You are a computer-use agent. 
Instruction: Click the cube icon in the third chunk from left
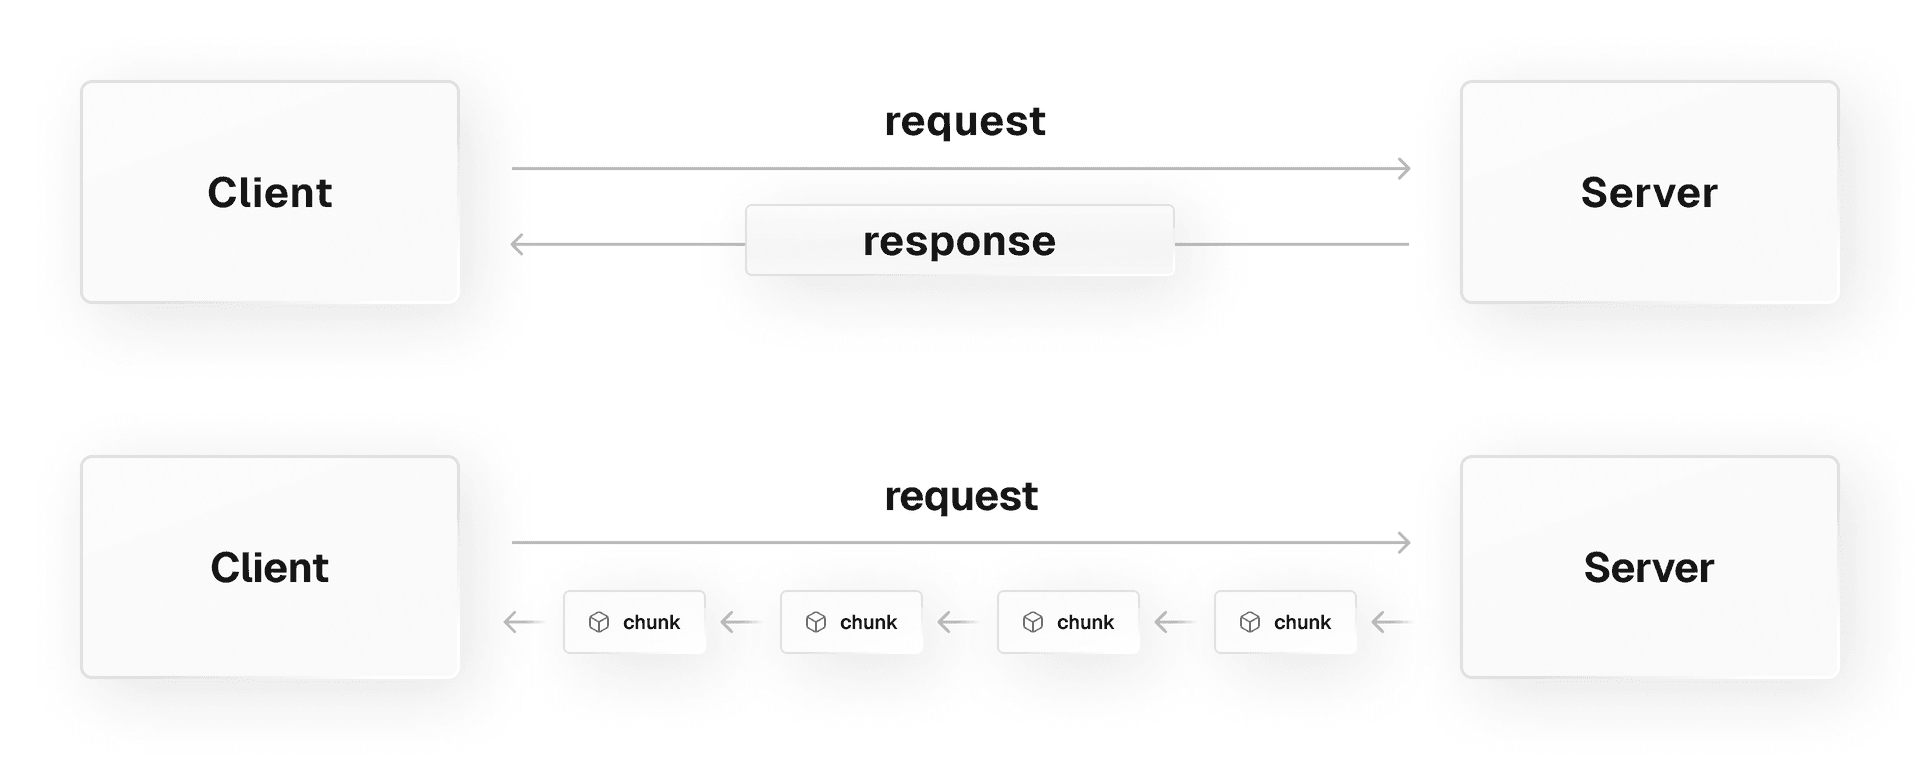coord(1033,622)
